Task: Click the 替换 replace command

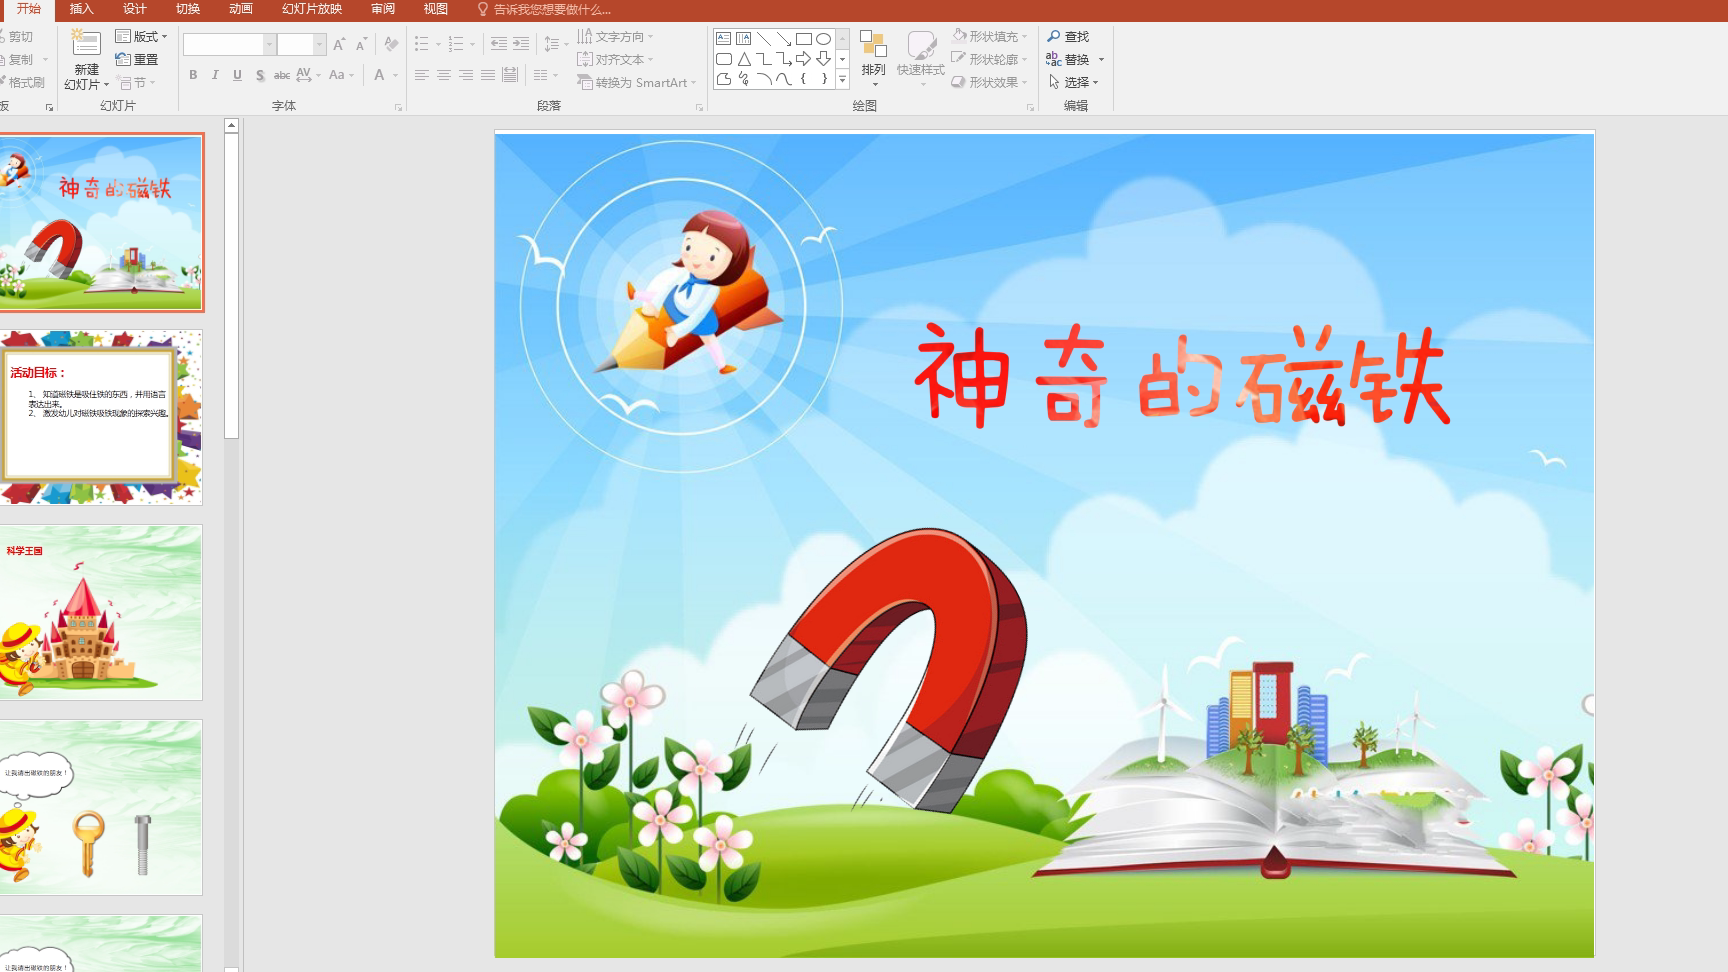Action: pos(1078,58)
